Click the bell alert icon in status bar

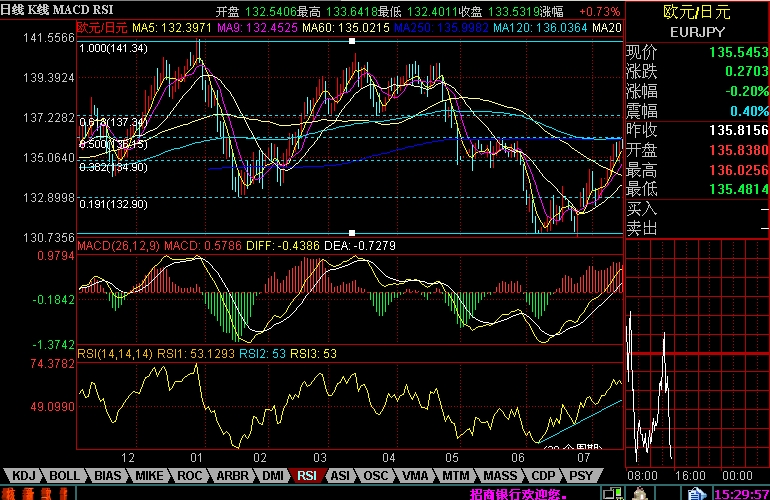[x=640, y=493]
